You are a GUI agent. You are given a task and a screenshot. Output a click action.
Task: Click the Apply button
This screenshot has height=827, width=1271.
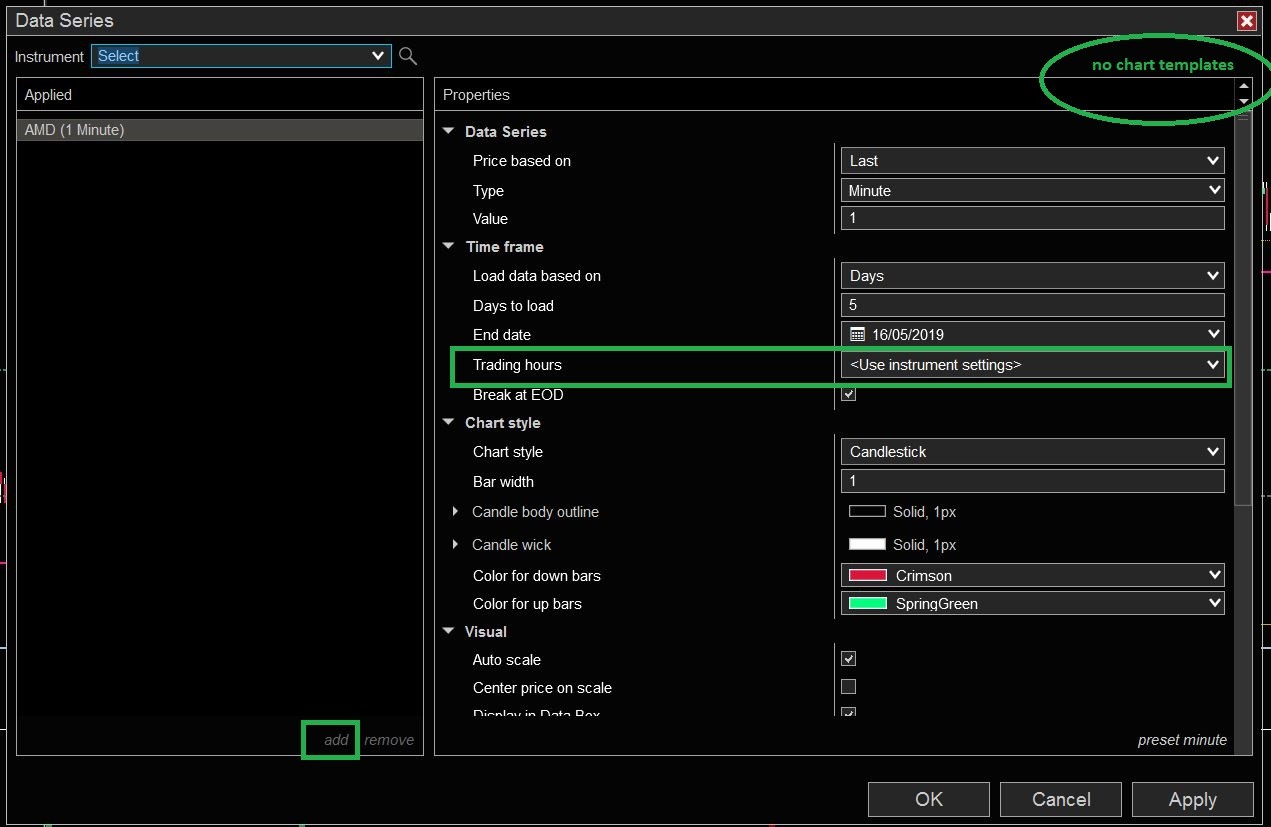point(1192,799)
